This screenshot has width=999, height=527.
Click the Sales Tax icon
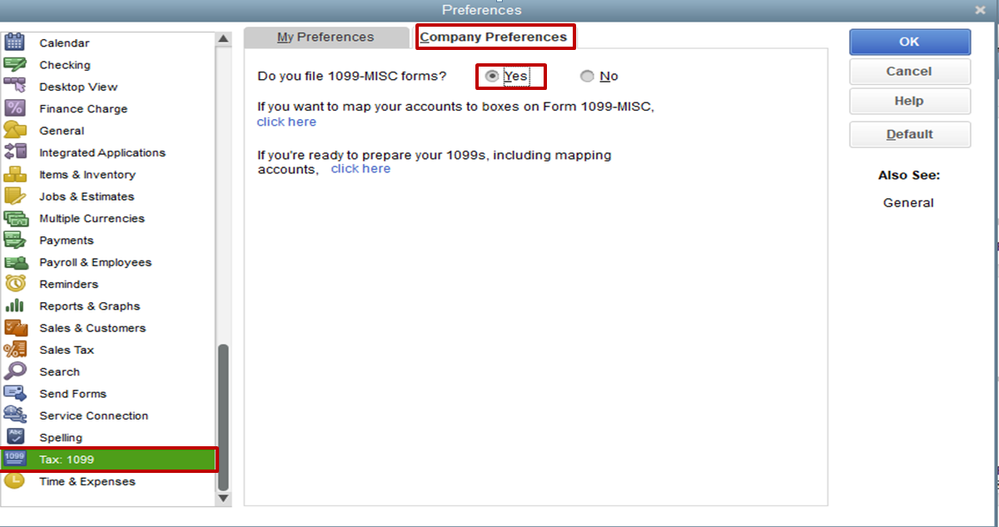[x=15, y=350]
